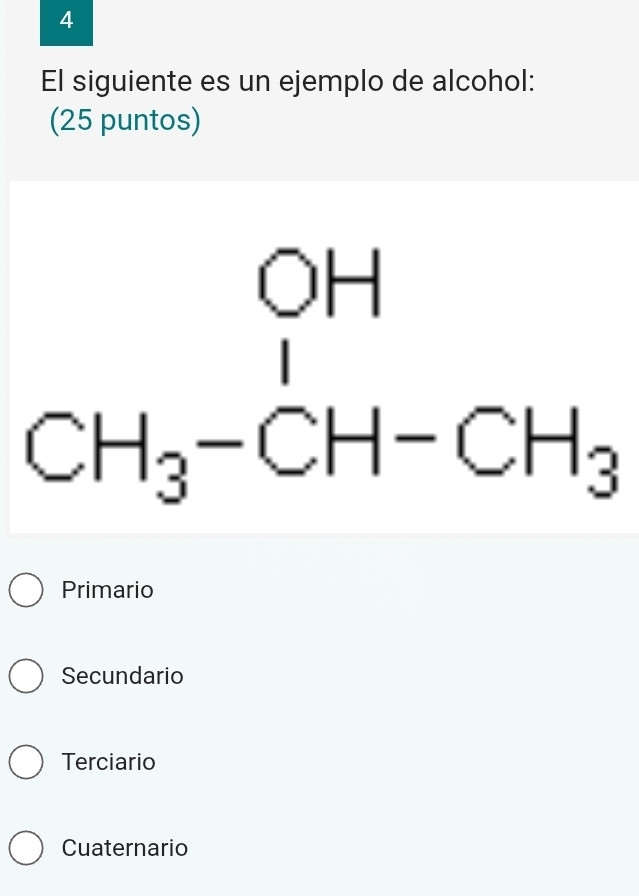Click the teal question number 4 badge
Image resolution: width=639 pixels, height=896 pixels.
66,22
